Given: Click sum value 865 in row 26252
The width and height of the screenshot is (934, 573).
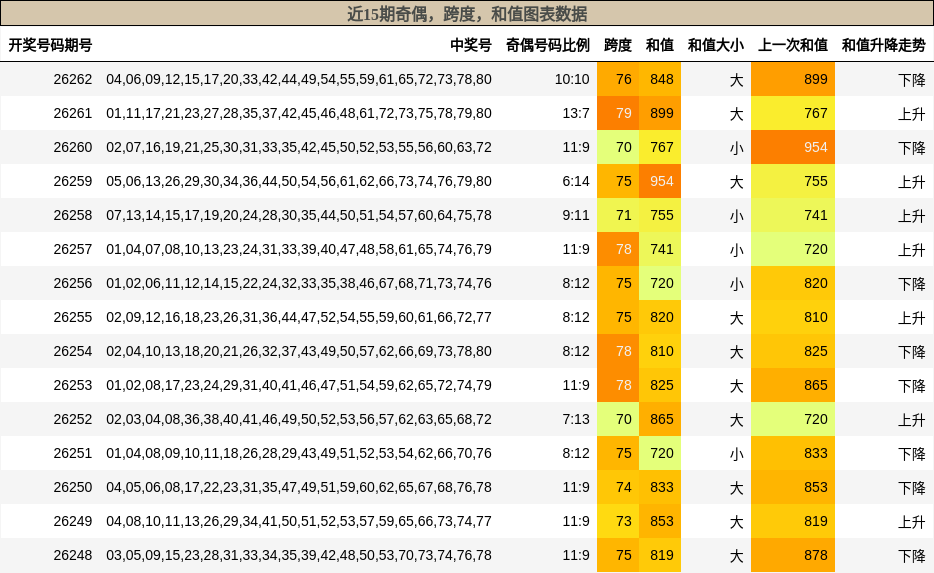Looking at the screenshot, I should [x=660, y=419].
